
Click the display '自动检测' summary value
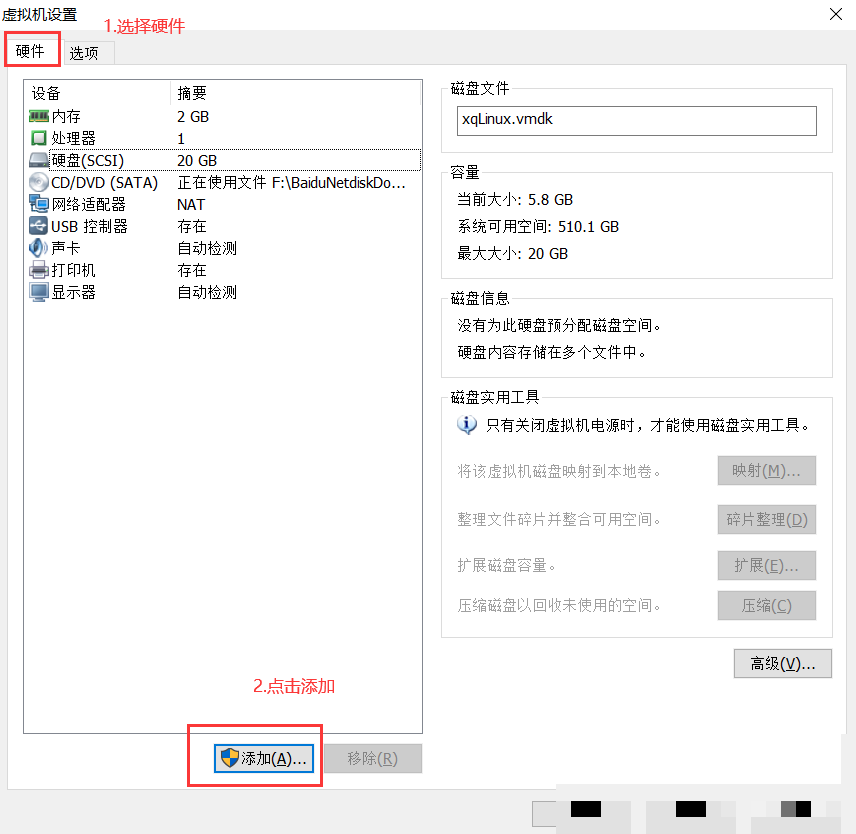(207, 292)
